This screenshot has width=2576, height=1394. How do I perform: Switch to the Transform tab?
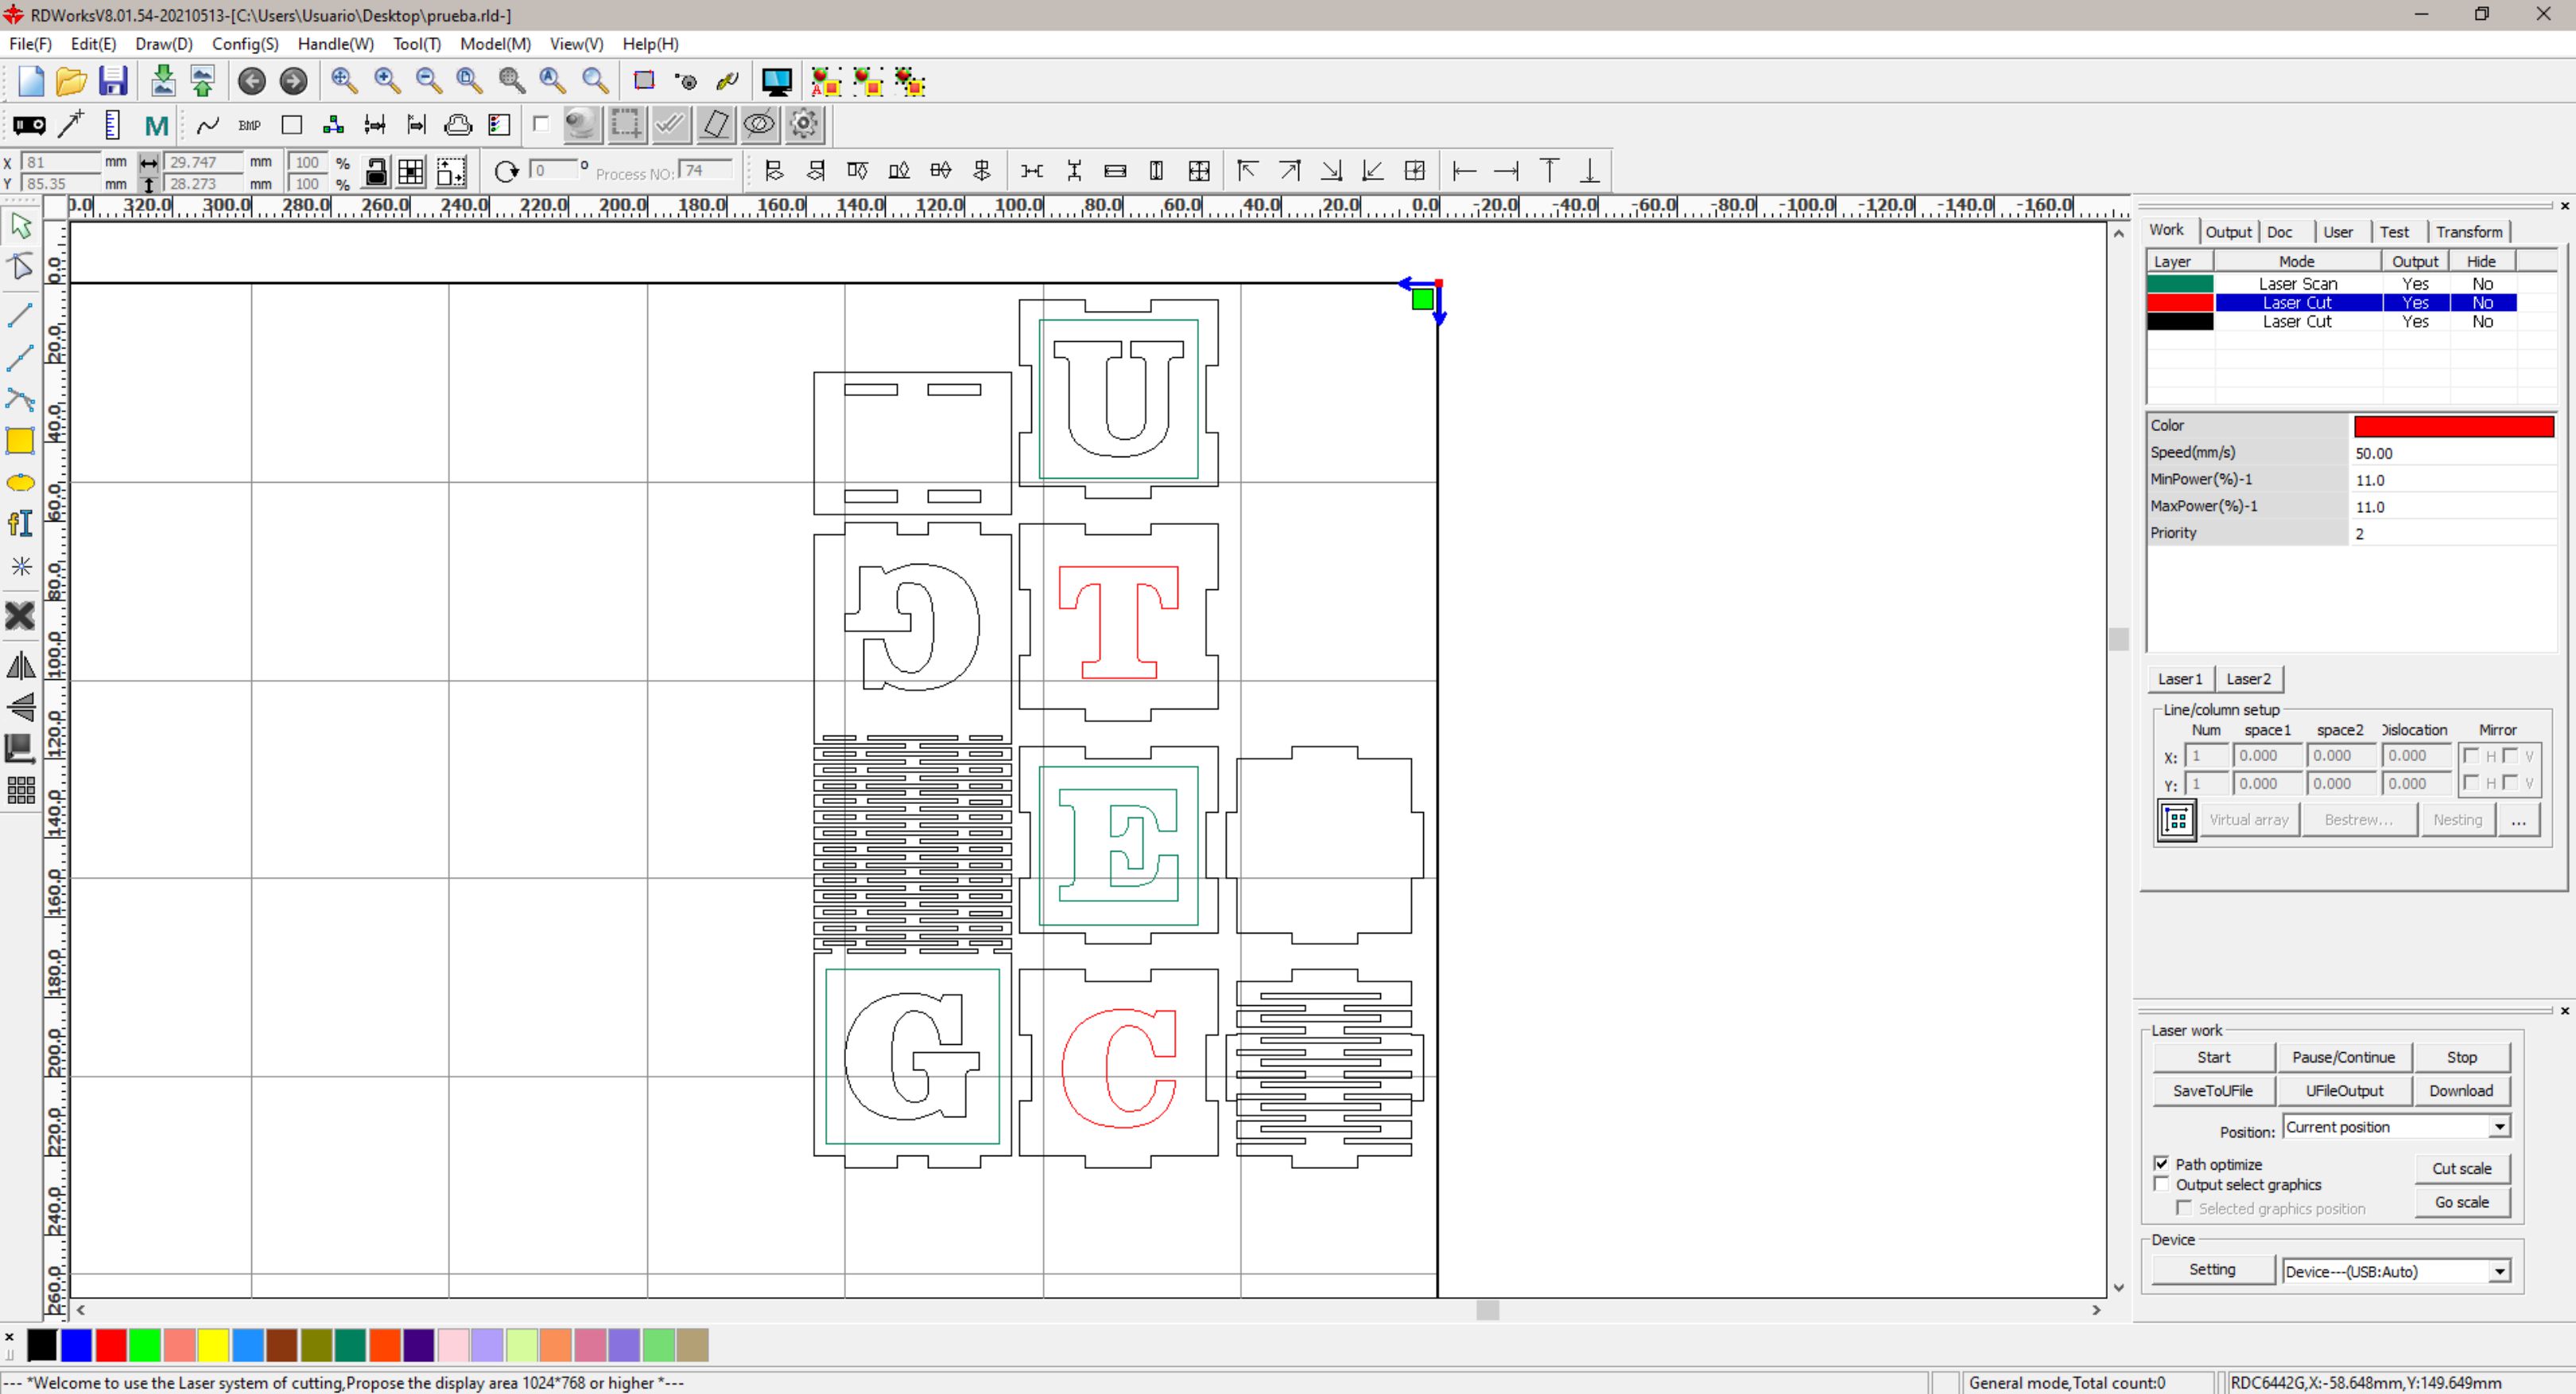(x=2468, y=232)
